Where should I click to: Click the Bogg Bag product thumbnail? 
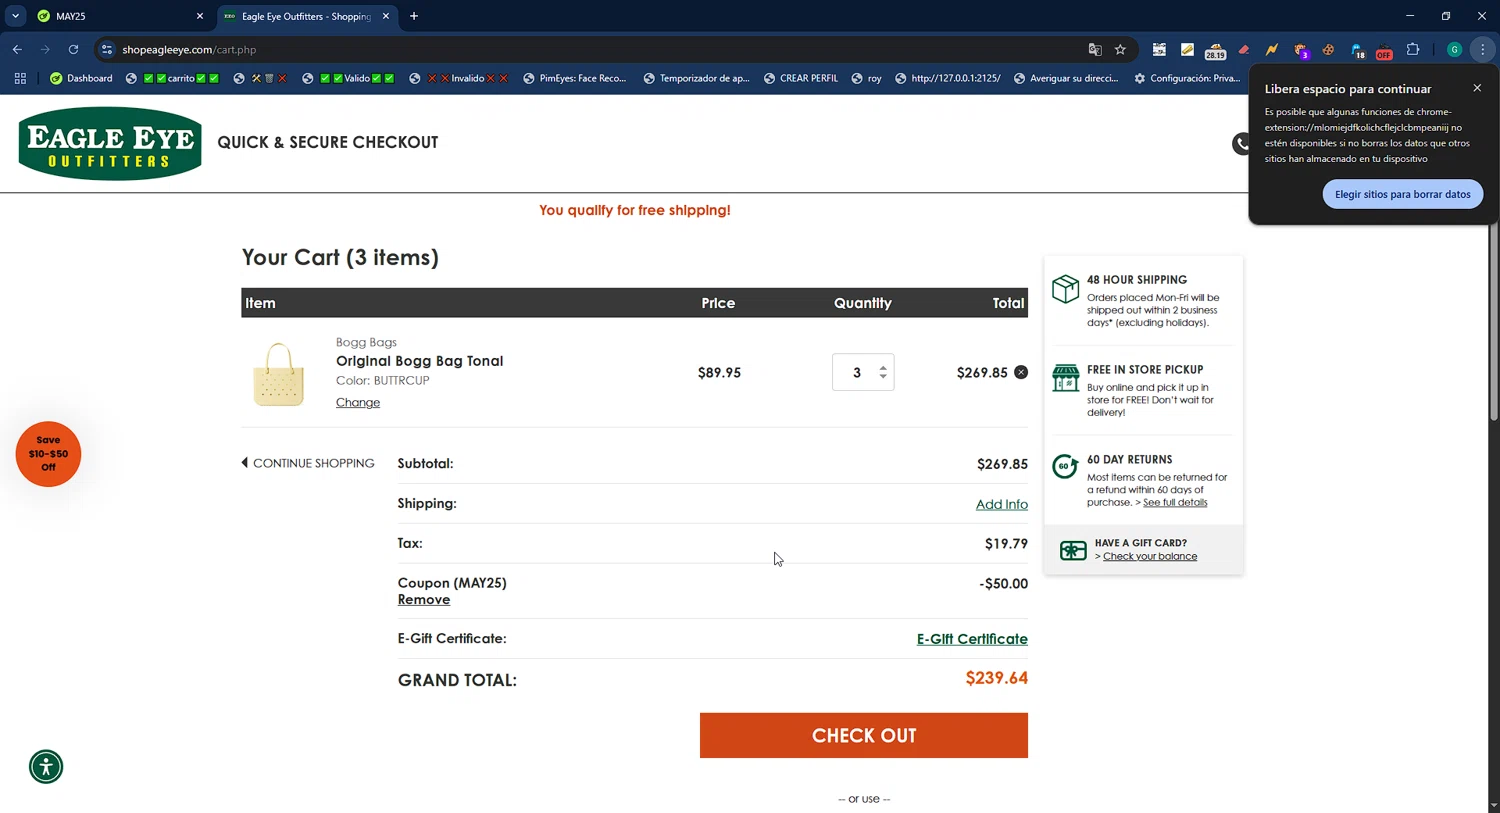(278, 374)
